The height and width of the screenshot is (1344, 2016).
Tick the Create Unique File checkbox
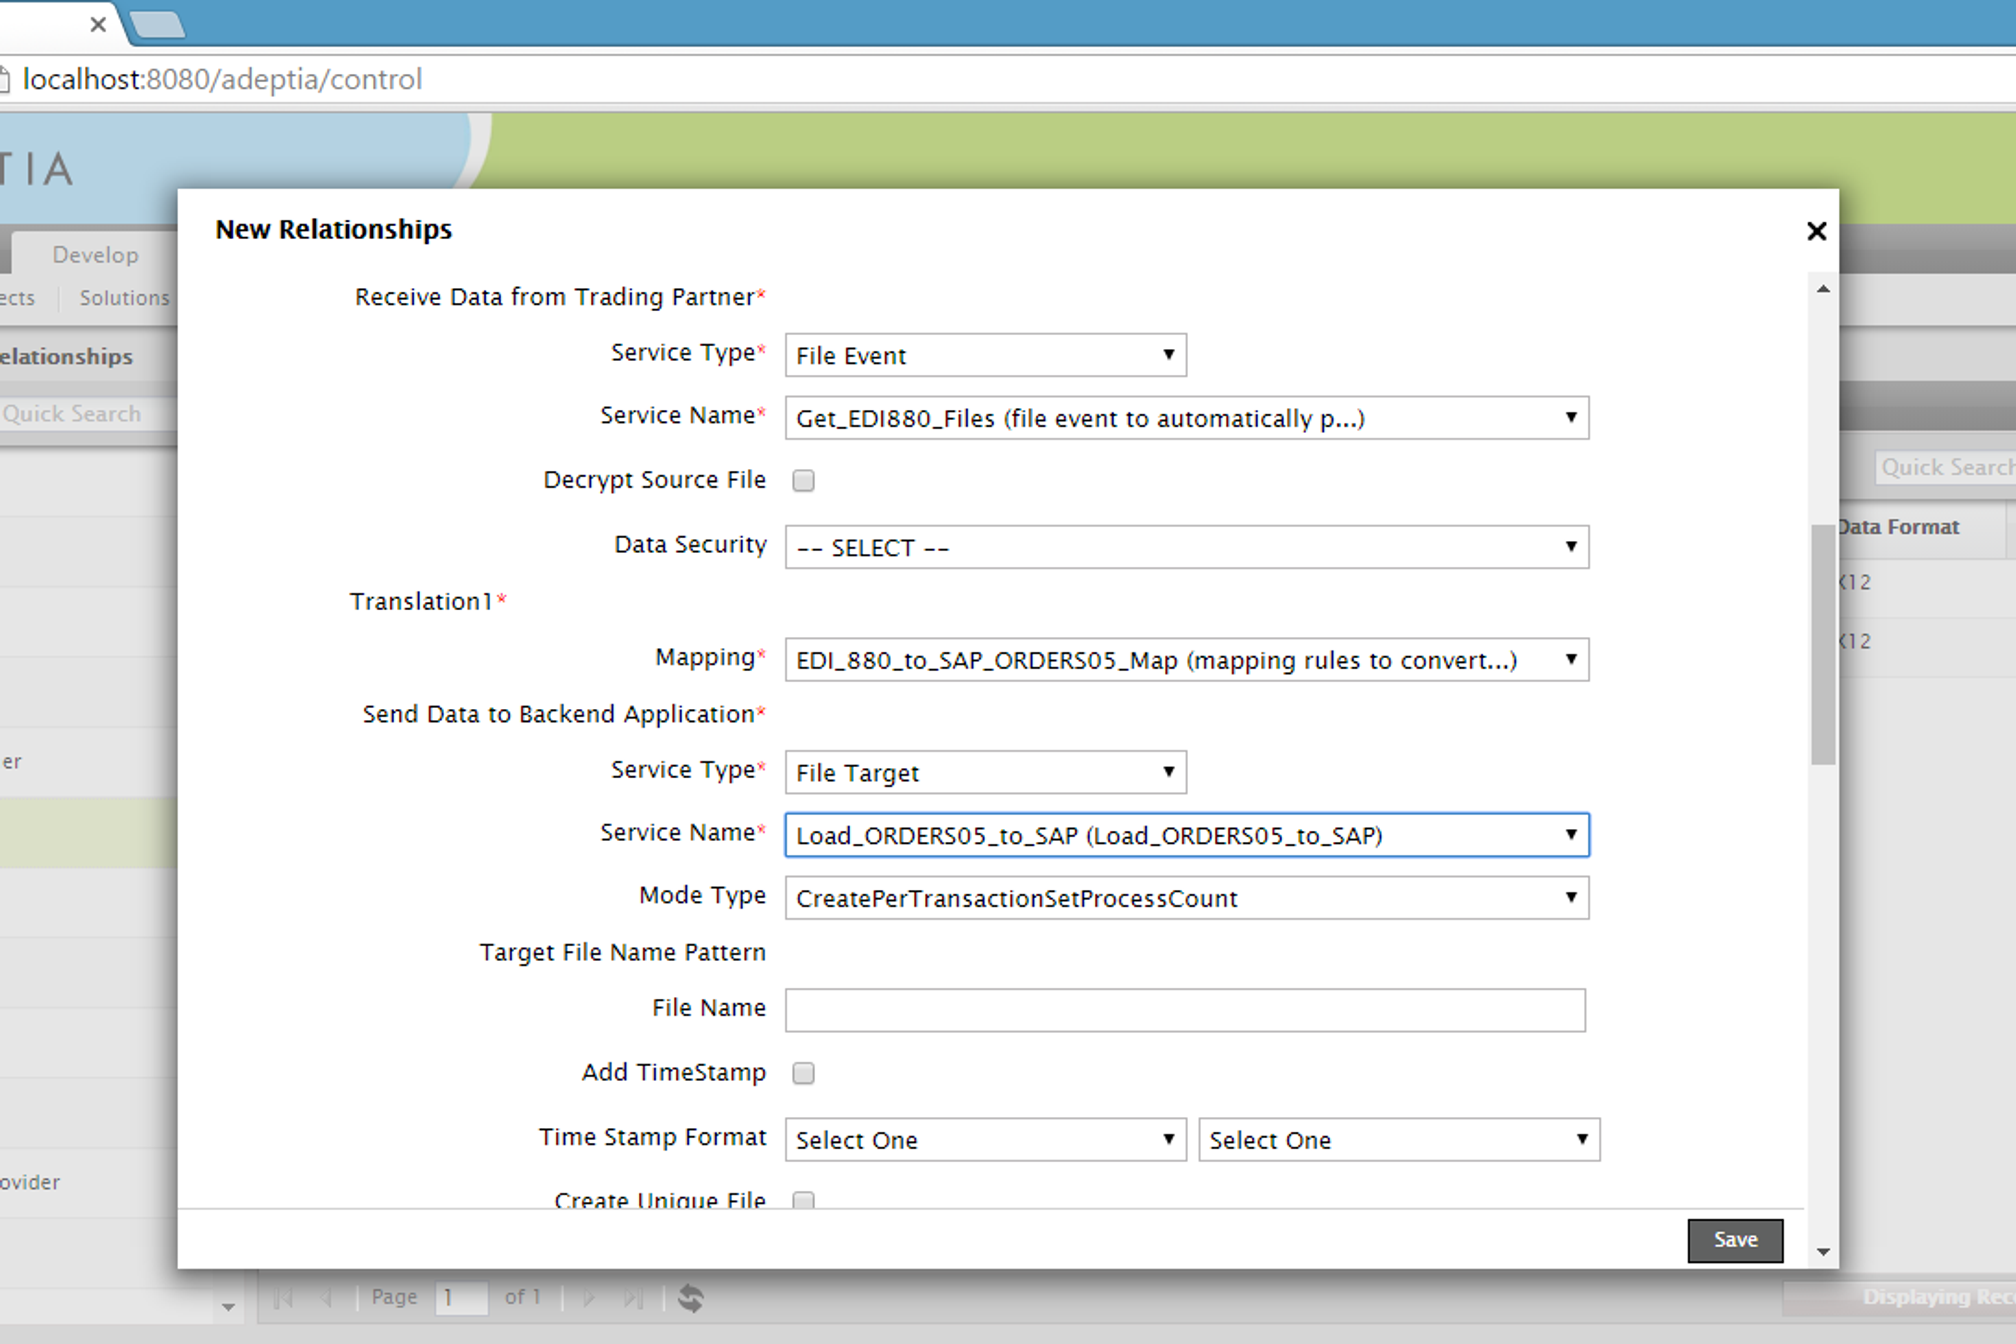point(803,1200)
